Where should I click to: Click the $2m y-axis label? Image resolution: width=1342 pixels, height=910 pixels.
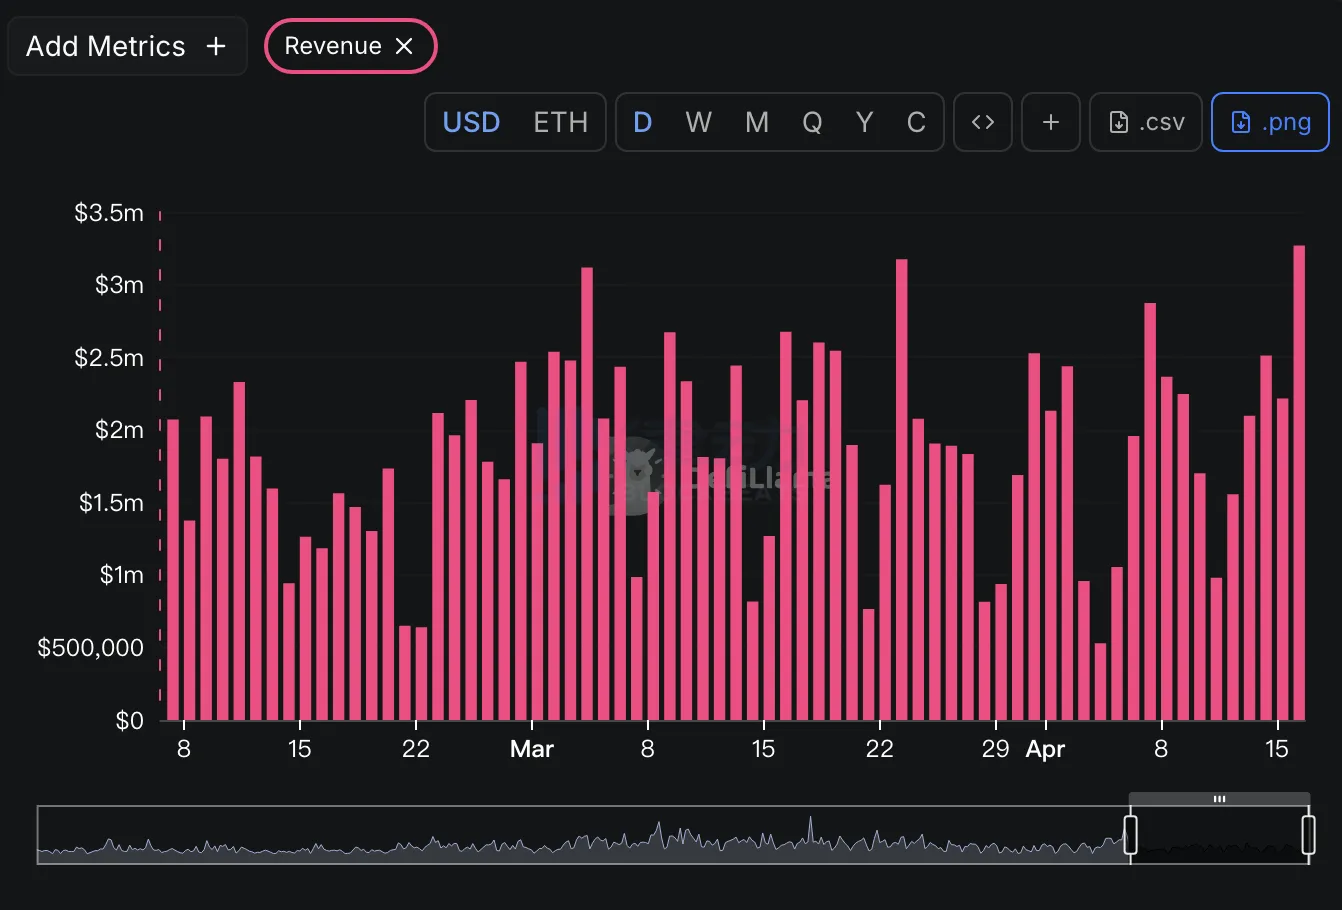[119, 430]
